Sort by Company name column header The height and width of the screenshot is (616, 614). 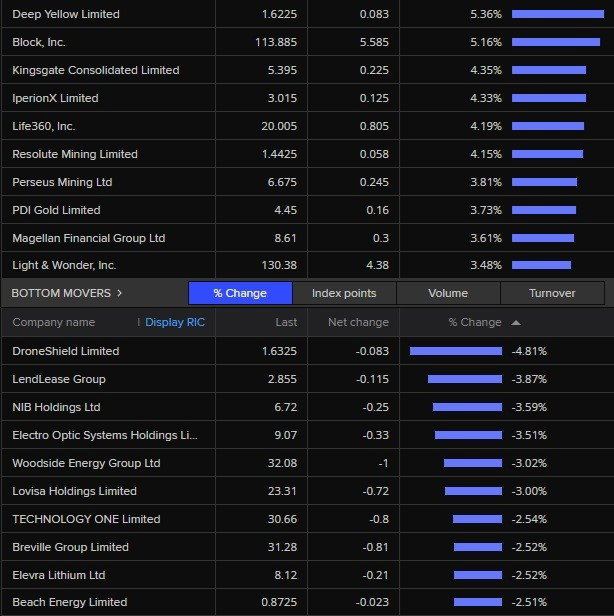tap(53, 322)
